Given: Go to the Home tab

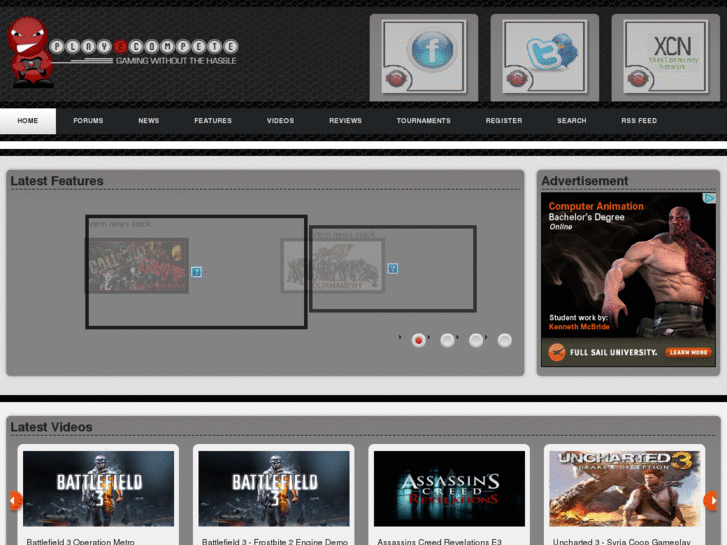Looking at the screenshot, I should pos(28,121).
